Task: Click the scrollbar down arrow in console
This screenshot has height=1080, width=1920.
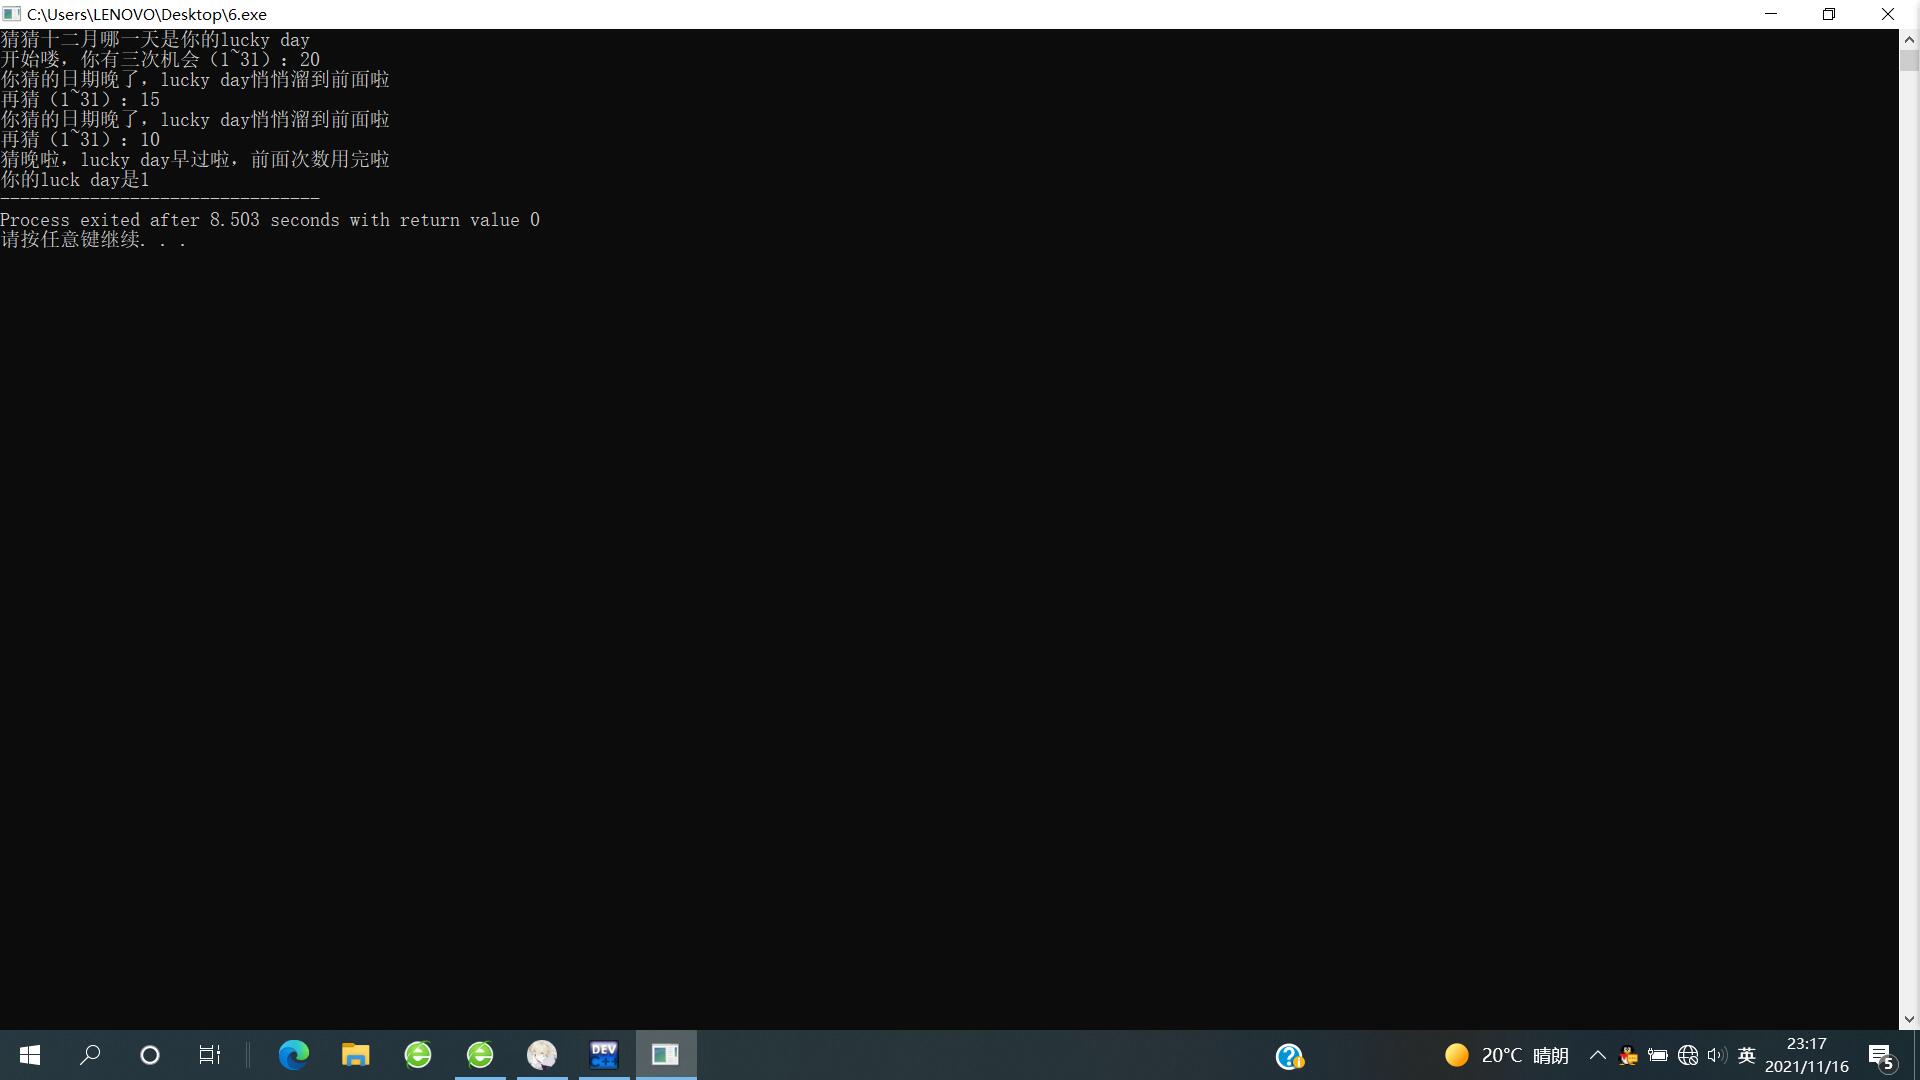Action: [1909, 1019]
